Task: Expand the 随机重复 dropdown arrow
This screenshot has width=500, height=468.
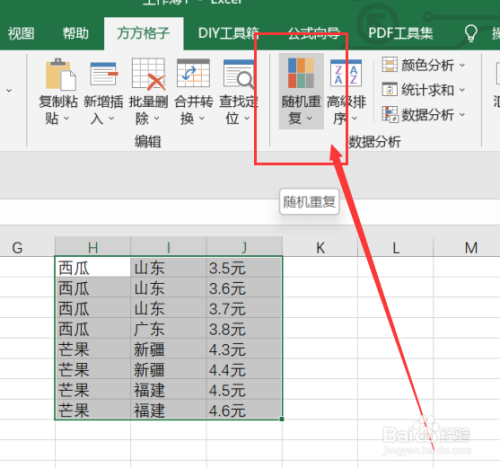Action: point(309,118)
